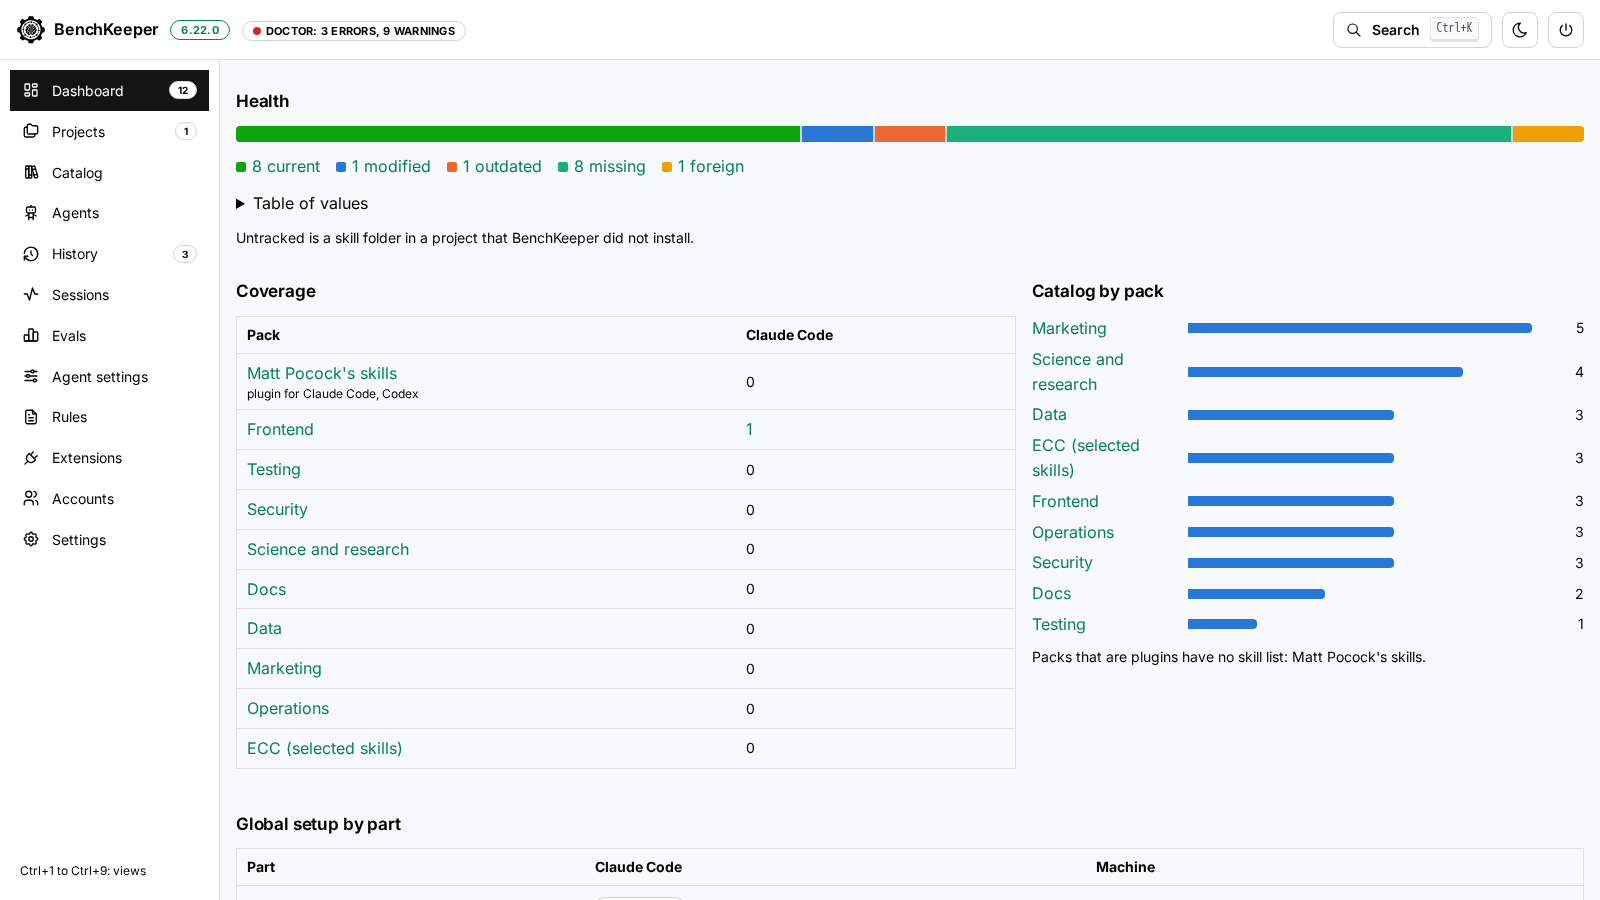
Task: Click the power icon button
Action: 1566,30
